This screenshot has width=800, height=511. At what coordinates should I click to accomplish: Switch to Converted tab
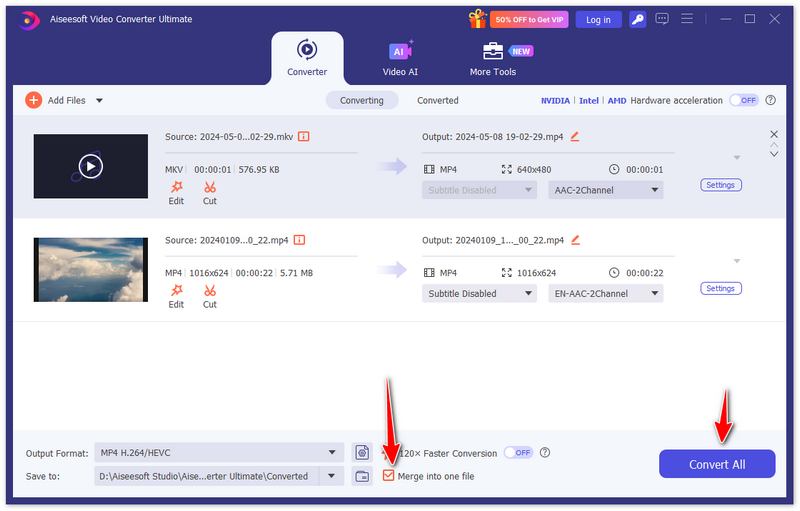438,100
